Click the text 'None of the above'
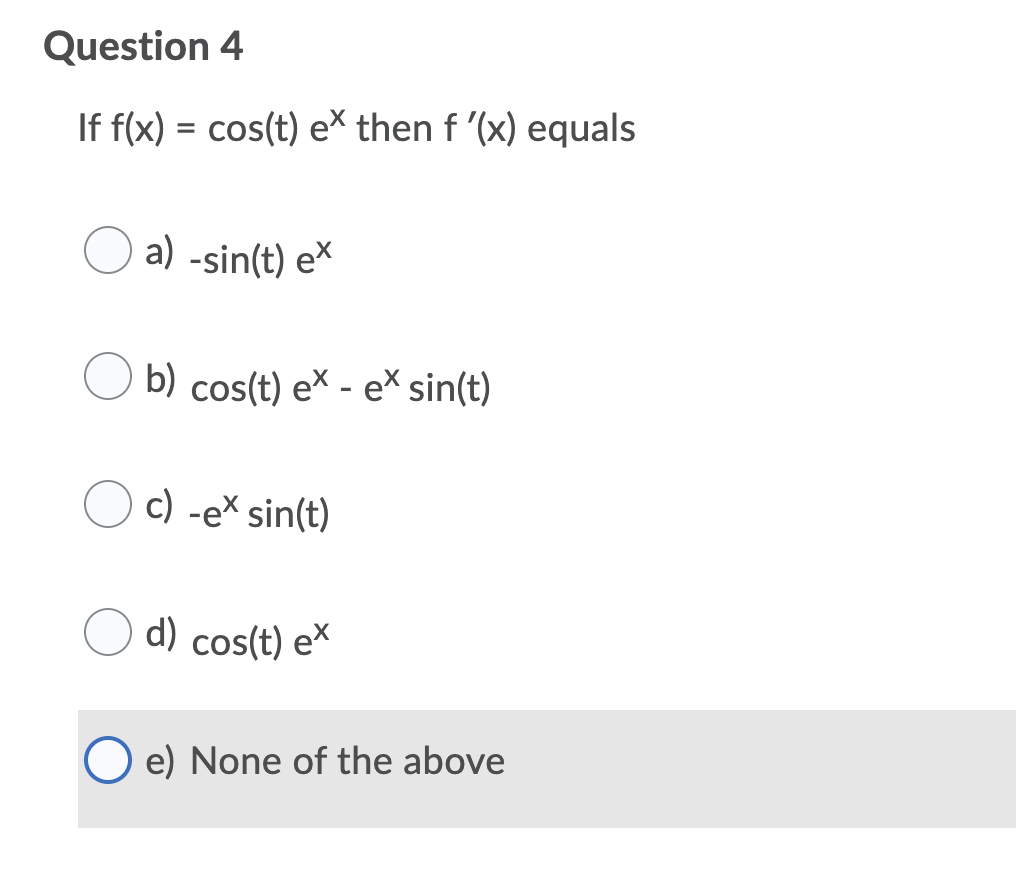The height and width of the screenshot is (872, 1016). coord(349,760)
